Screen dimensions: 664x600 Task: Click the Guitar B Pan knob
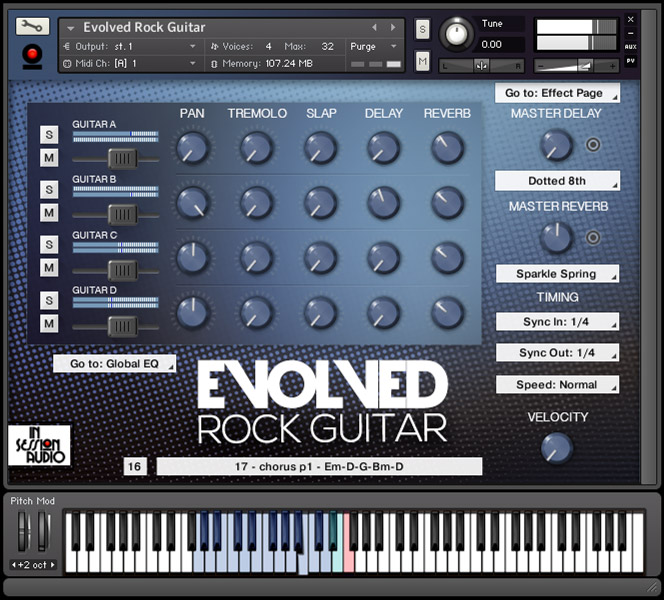tap(193, 202)
